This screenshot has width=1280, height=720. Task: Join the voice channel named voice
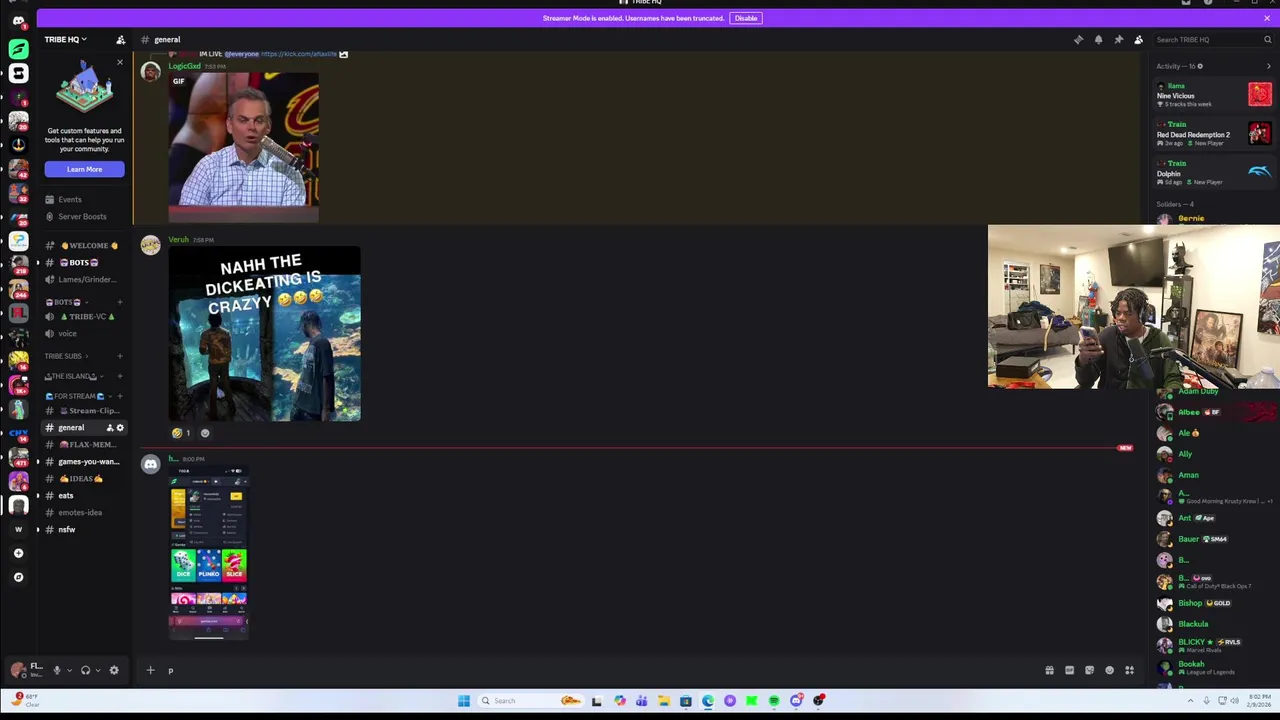(84, 333)
